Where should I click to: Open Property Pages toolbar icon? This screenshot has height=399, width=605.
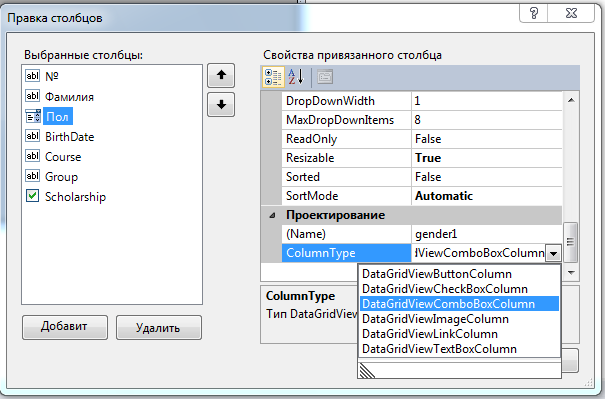click(x=325, y=77)
